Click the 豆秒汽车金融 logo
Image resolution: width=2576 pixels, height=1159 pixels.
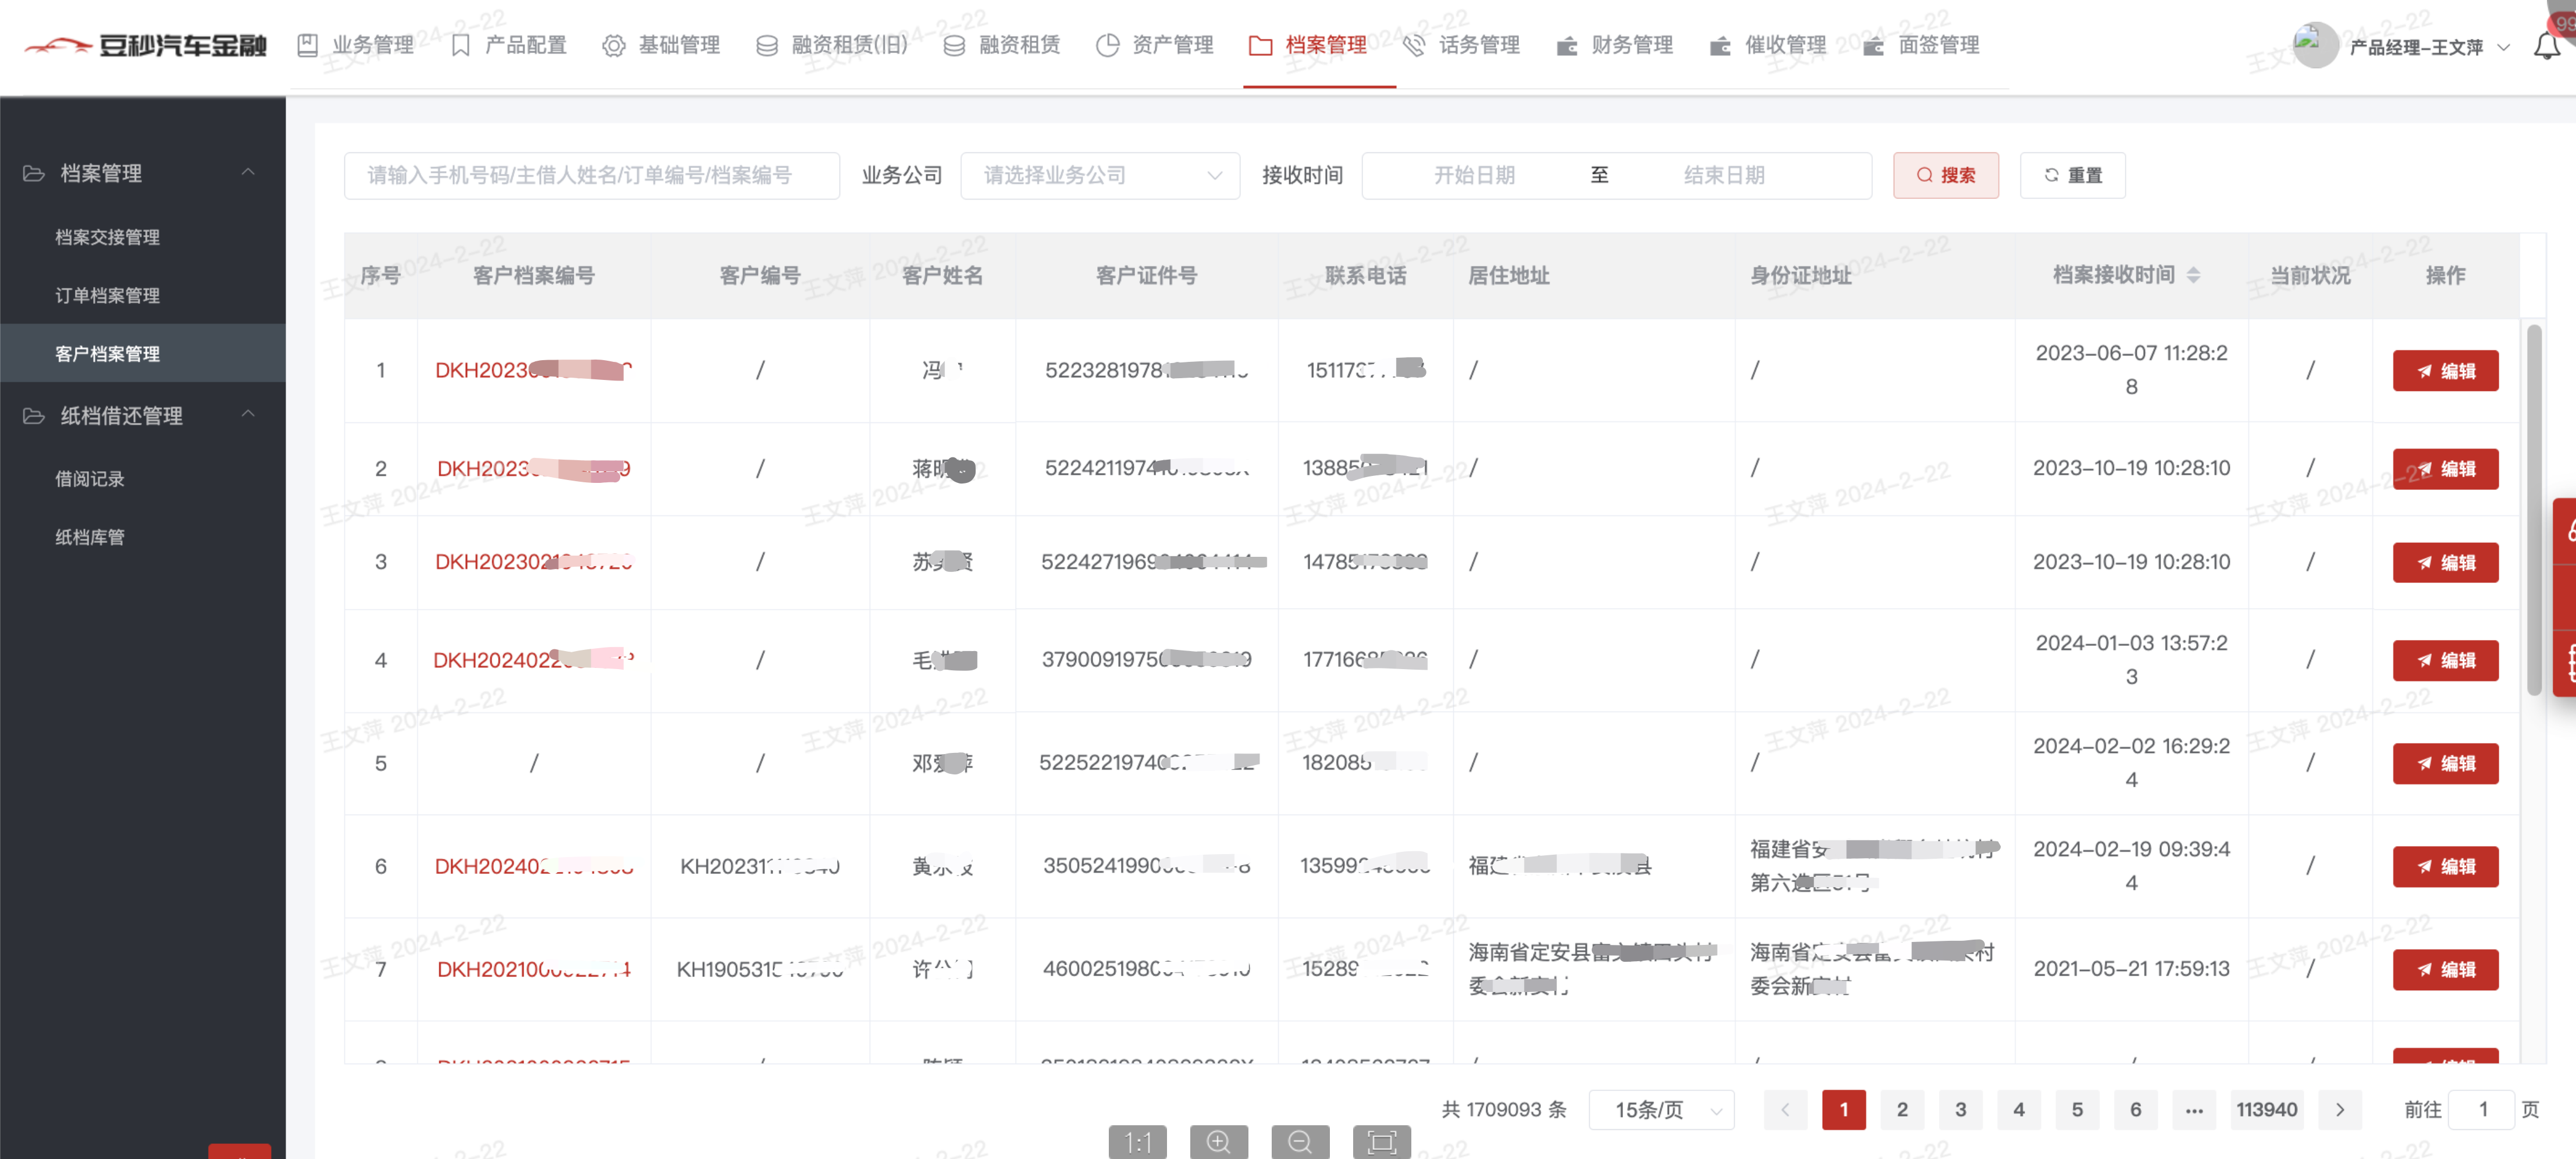click(x=146, y=45)
